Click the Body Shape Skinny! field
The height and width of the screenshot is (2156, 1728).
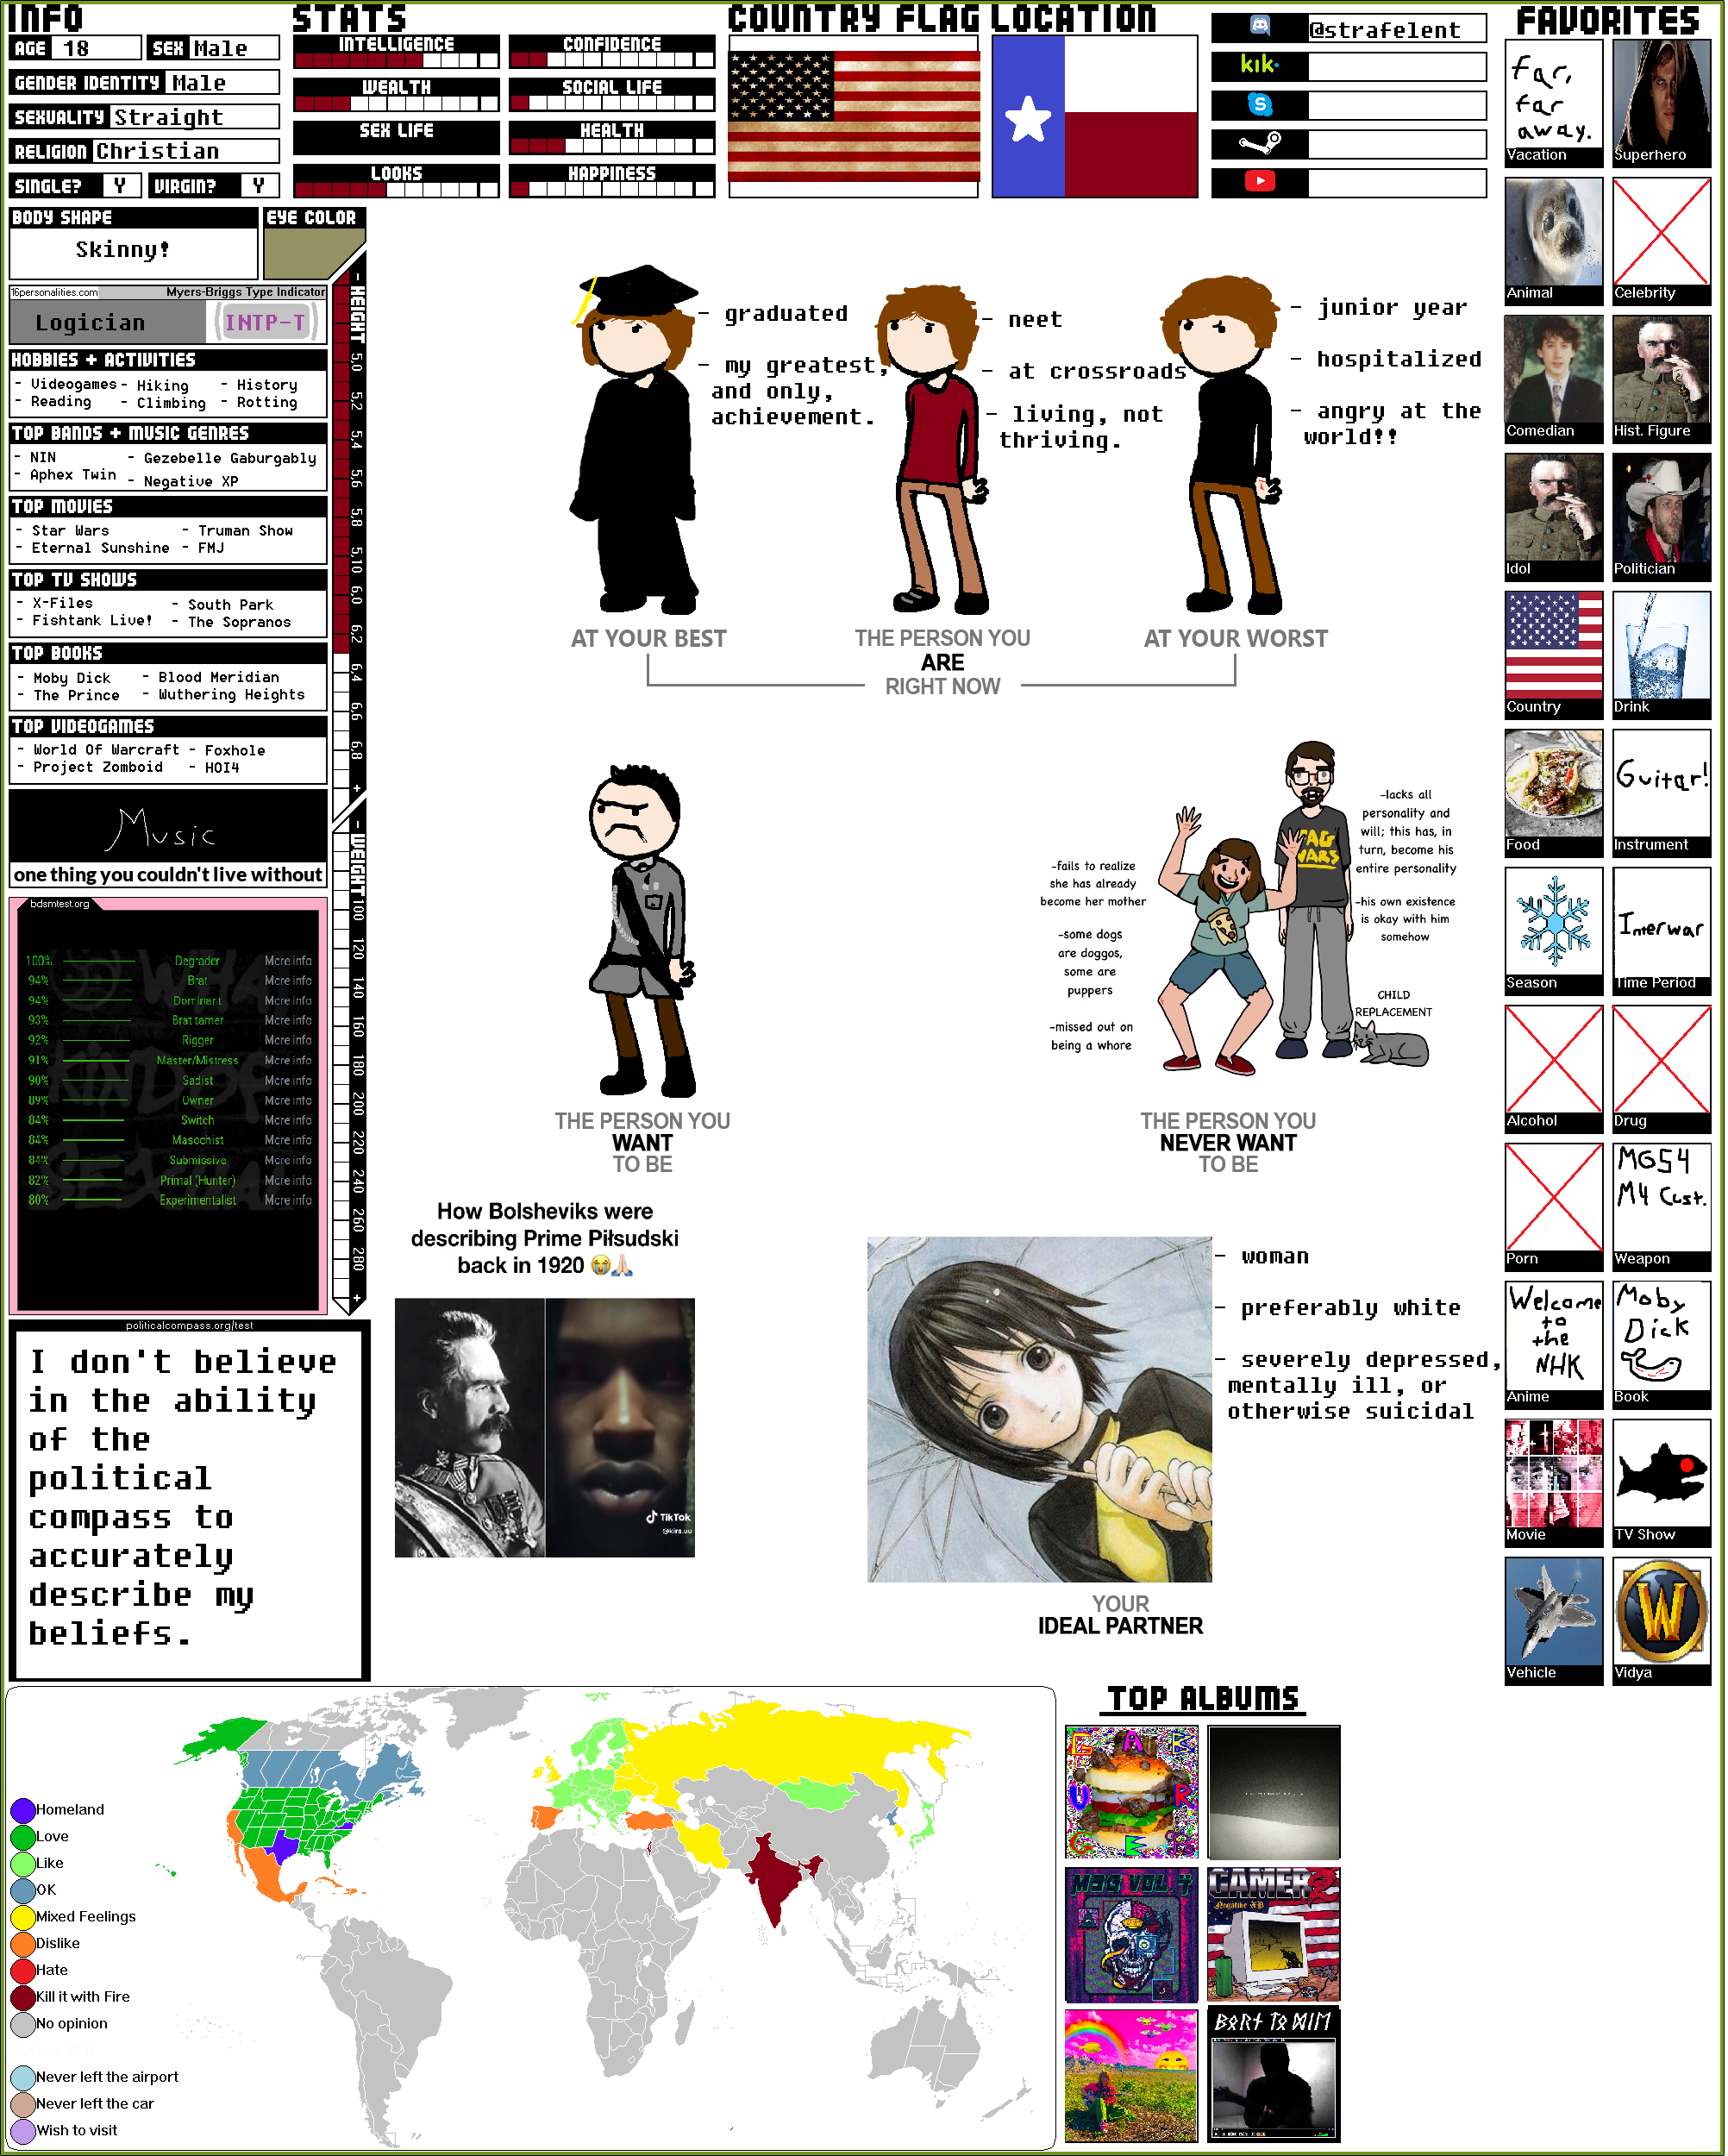click(x=133, y=253)
